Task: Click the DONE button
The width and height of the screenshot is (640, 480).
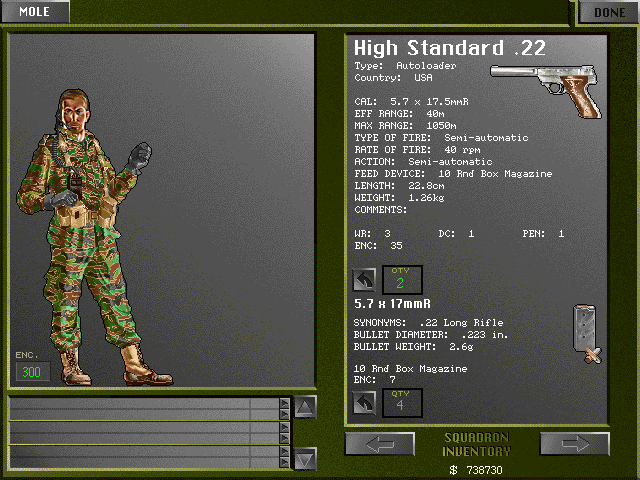Action: point(609,12)
